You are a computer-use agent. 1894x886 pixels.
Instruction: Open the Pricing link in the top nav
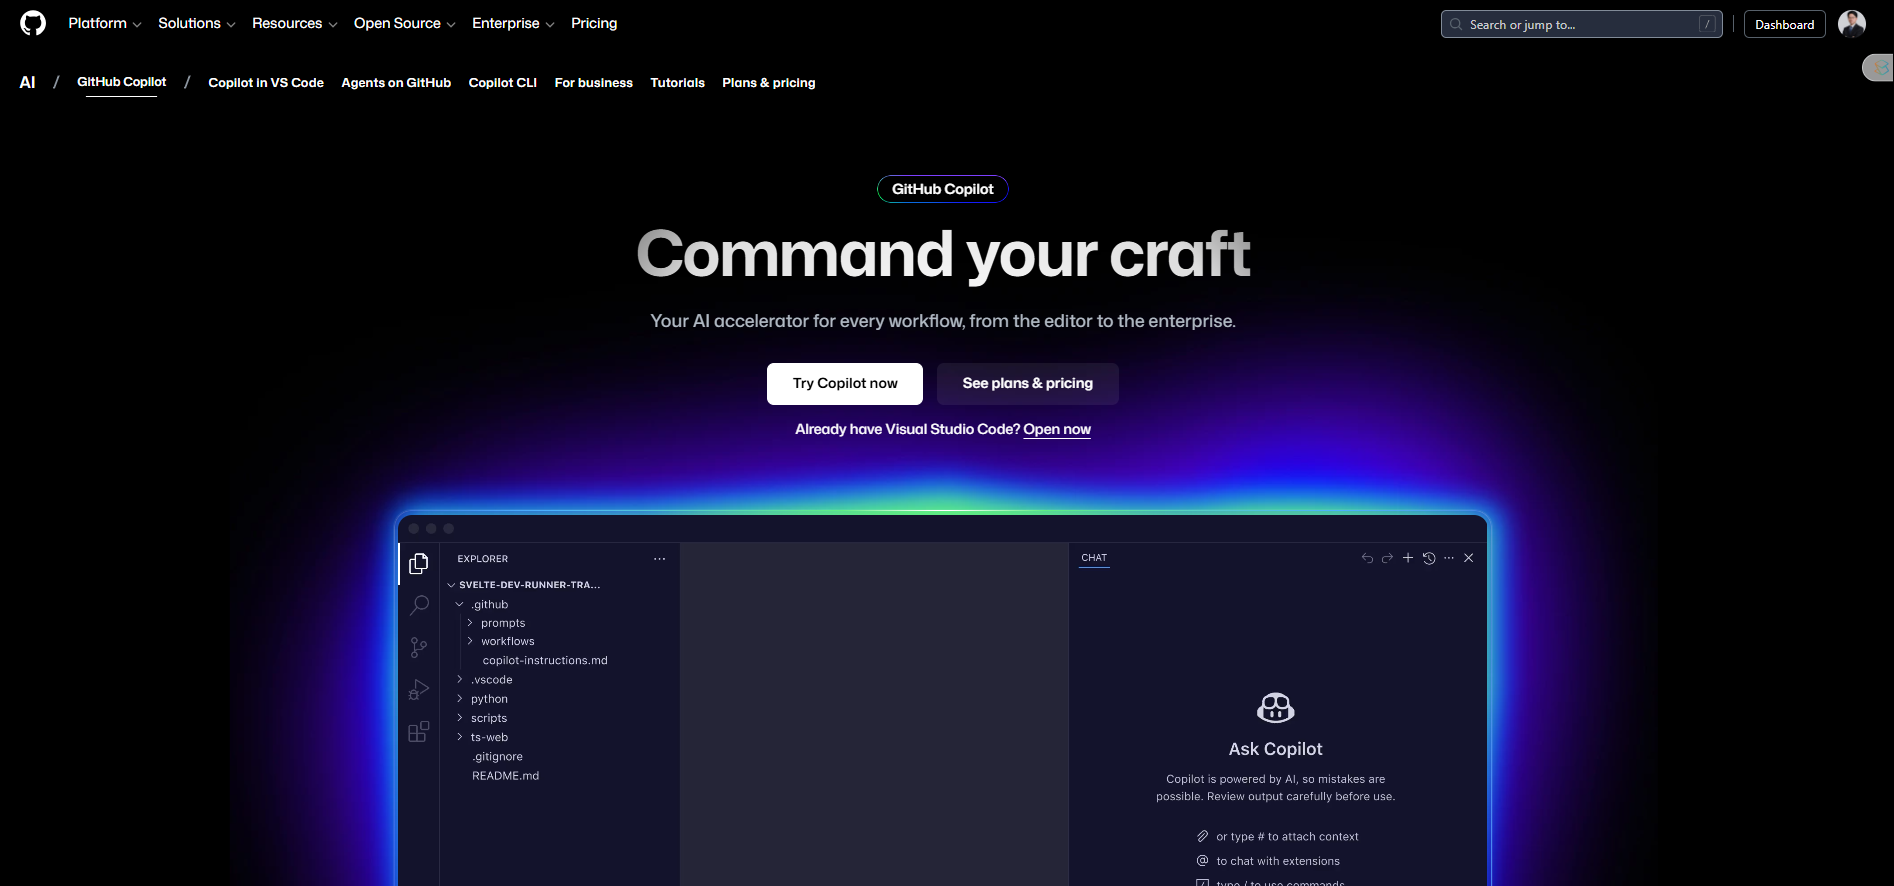point(594,23)
